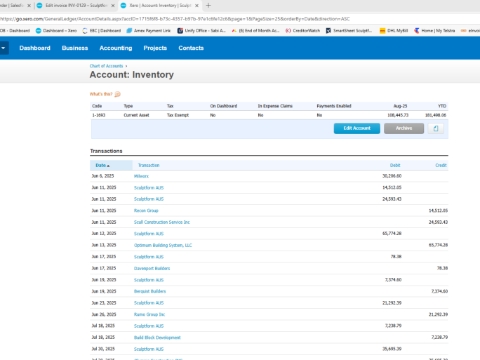Open the Jun 6, 2025 transaction link

tap(141, 176)
